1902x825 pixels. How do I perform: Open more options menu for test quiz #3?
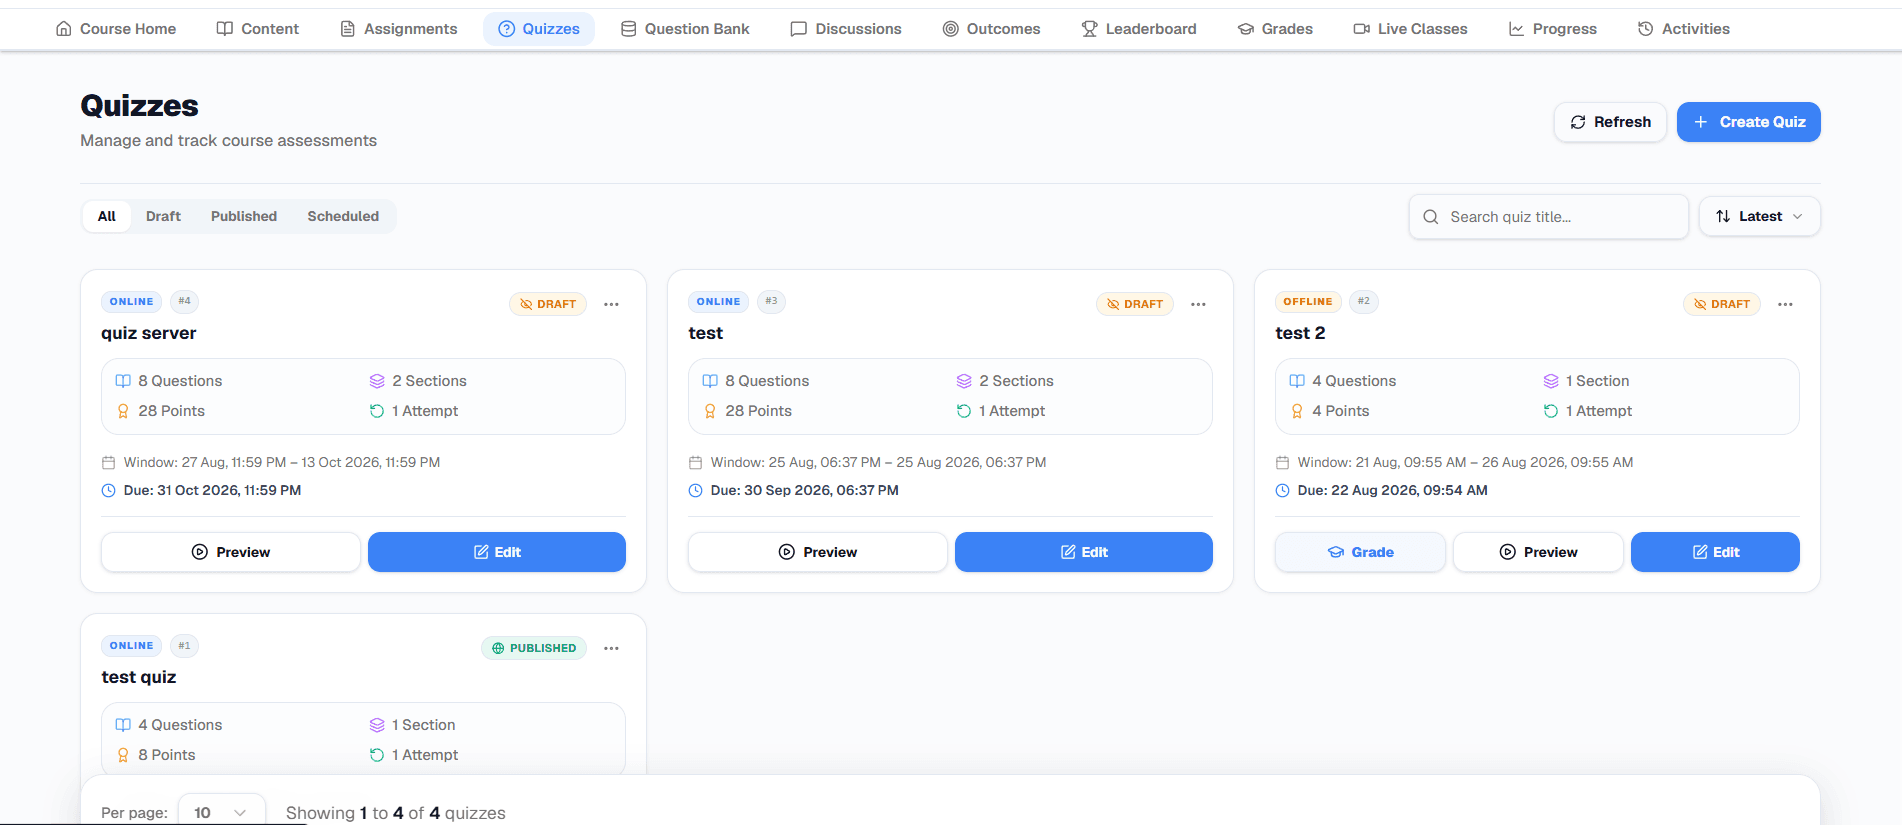coord(1198,304)
